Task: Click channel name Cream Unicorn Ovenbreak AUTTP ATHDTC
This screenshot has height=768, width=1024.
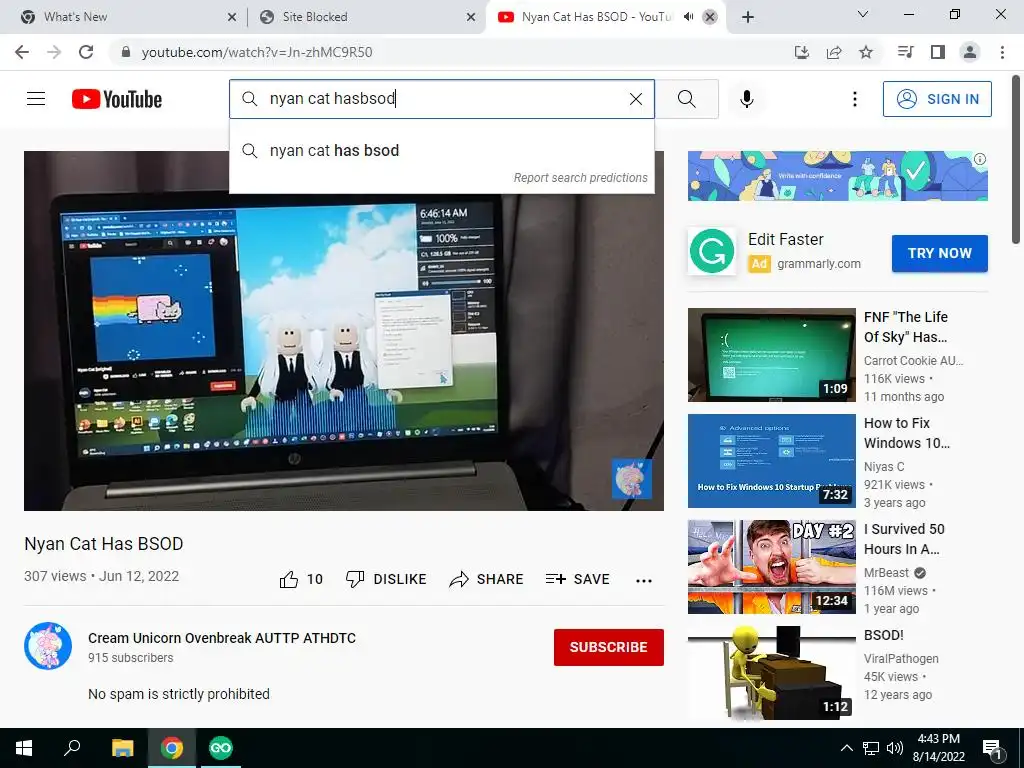Action: pyautogui.click(x=222, y=638)
